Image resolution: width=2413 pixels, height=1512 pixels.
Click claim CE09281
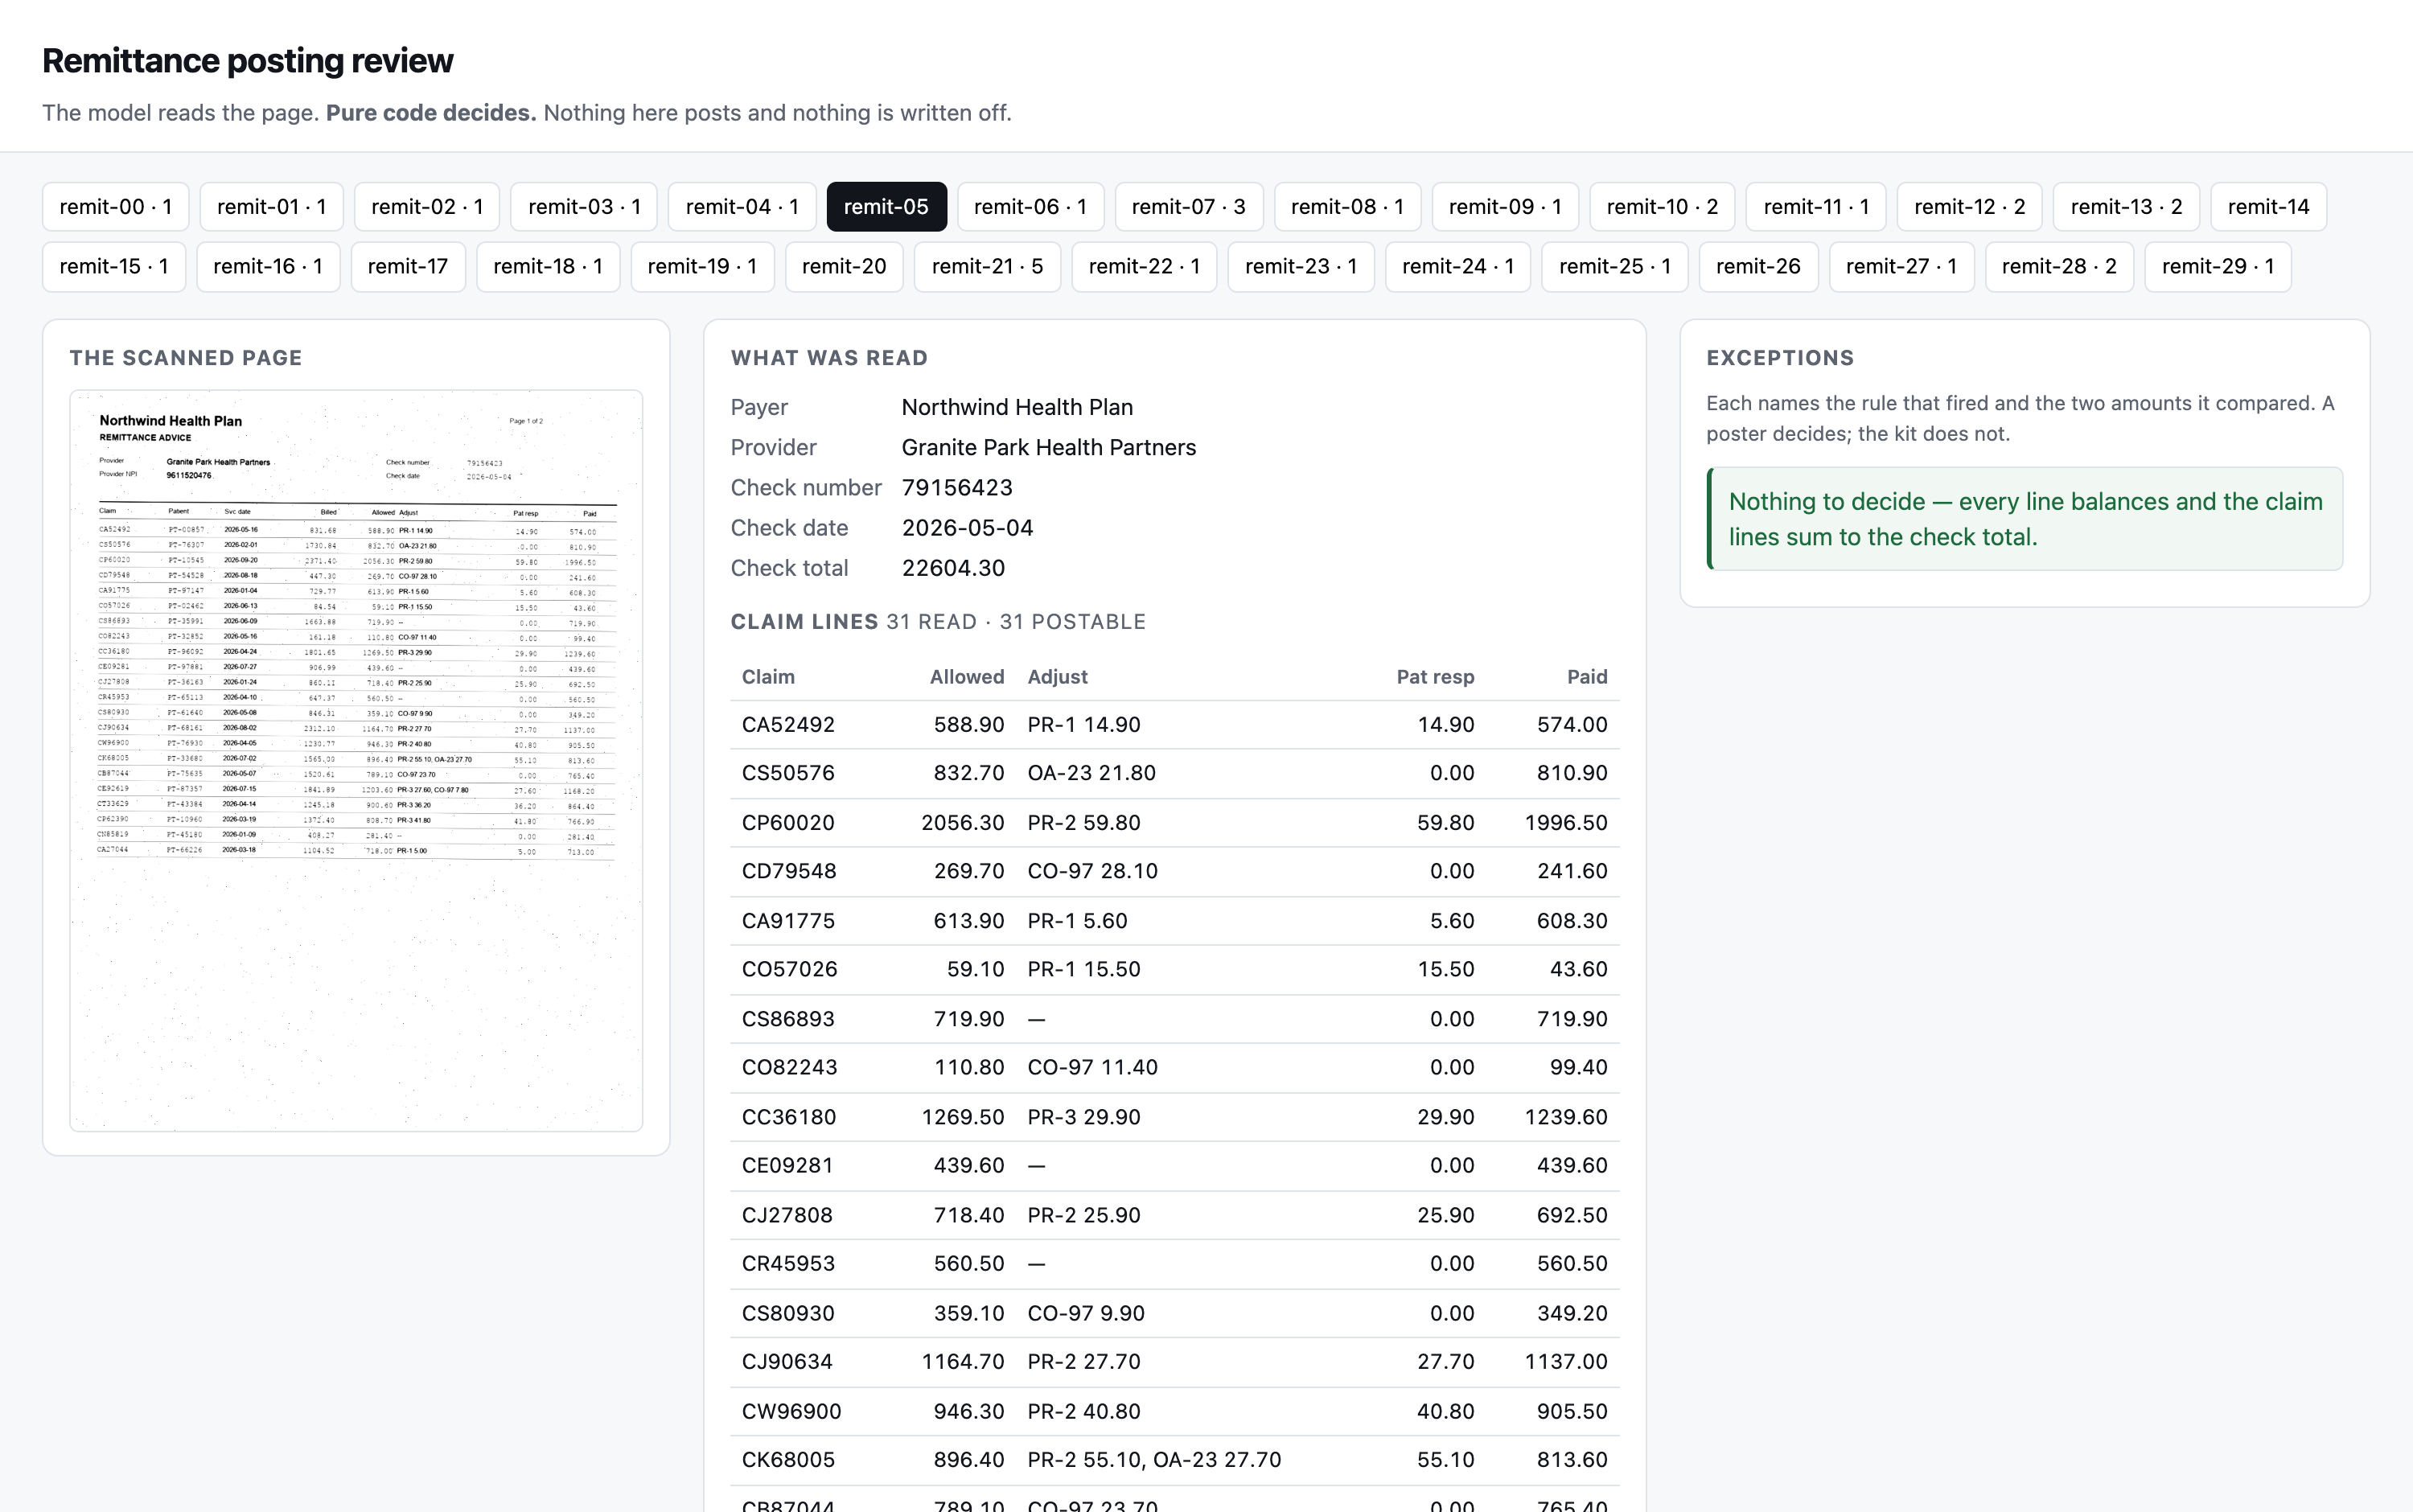787,1165
